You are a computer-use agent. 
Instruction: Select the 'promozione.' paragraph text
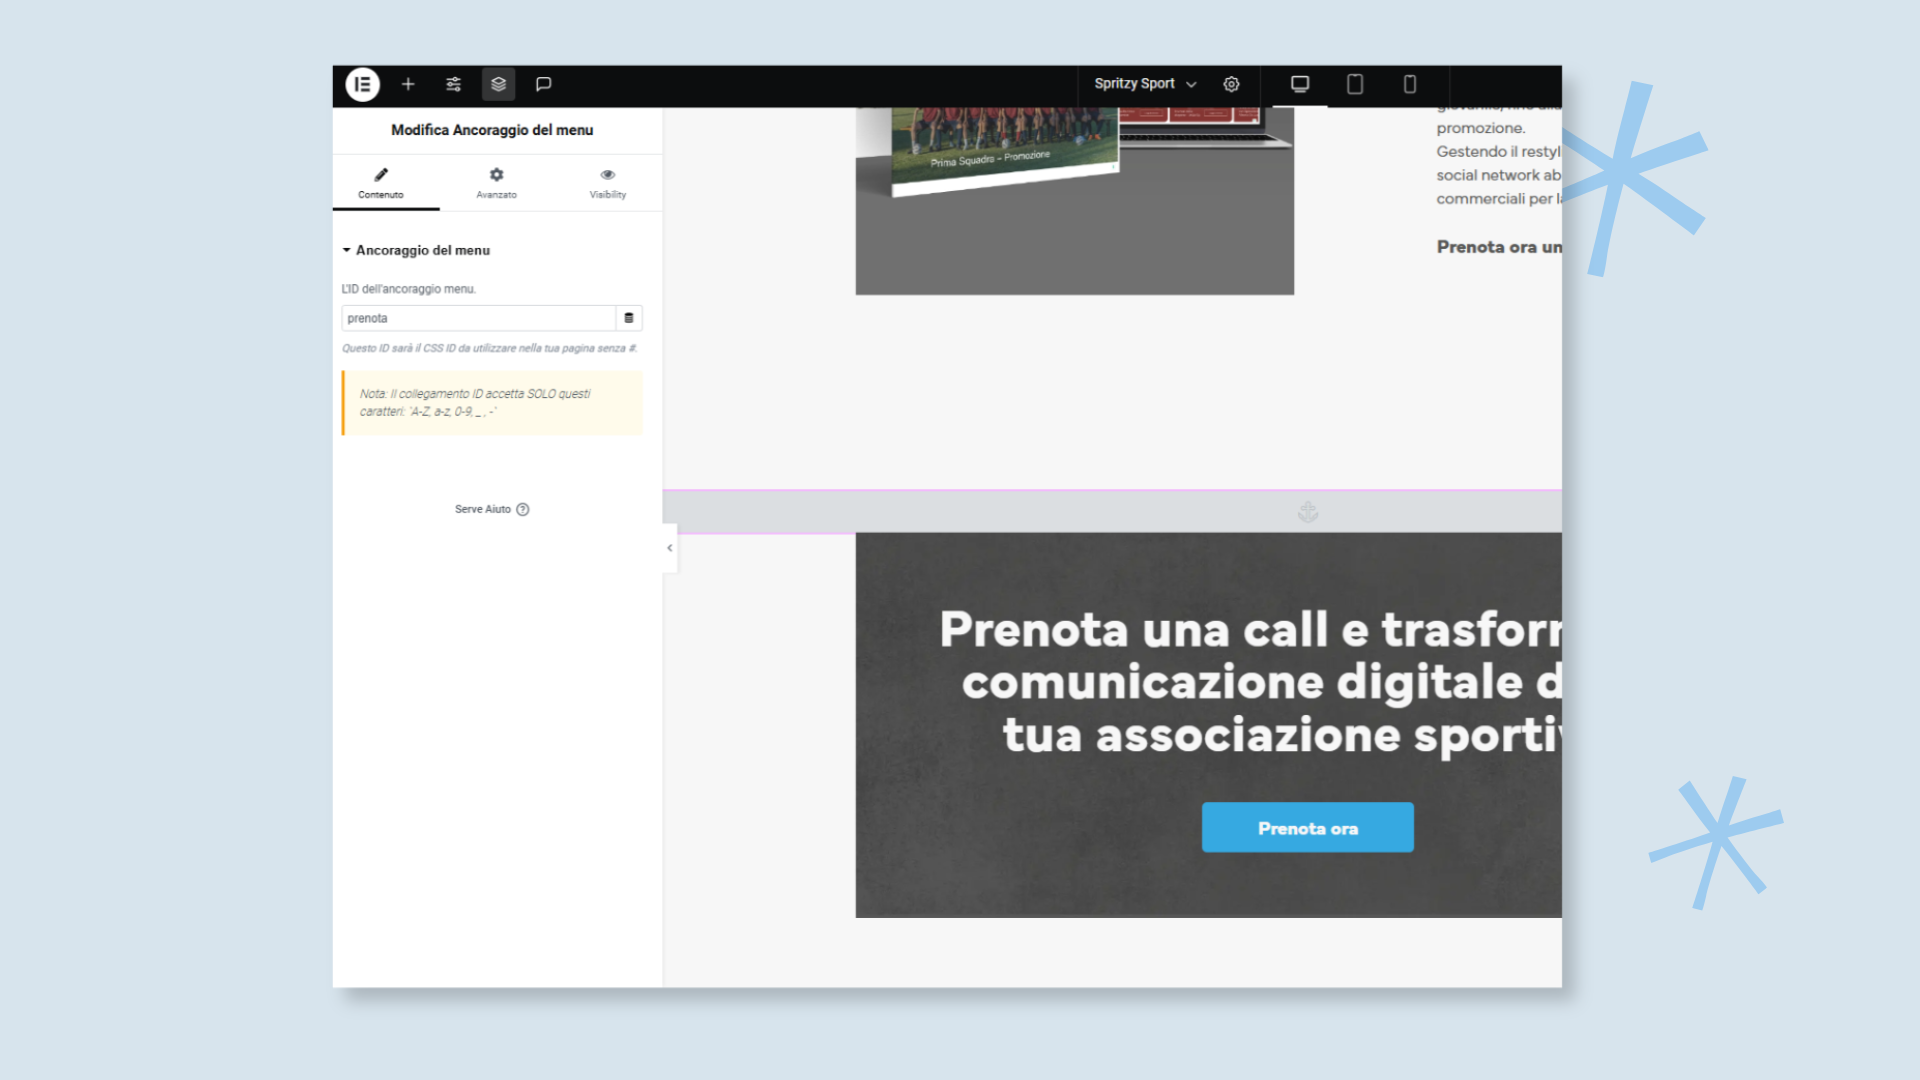(1481, 128)
